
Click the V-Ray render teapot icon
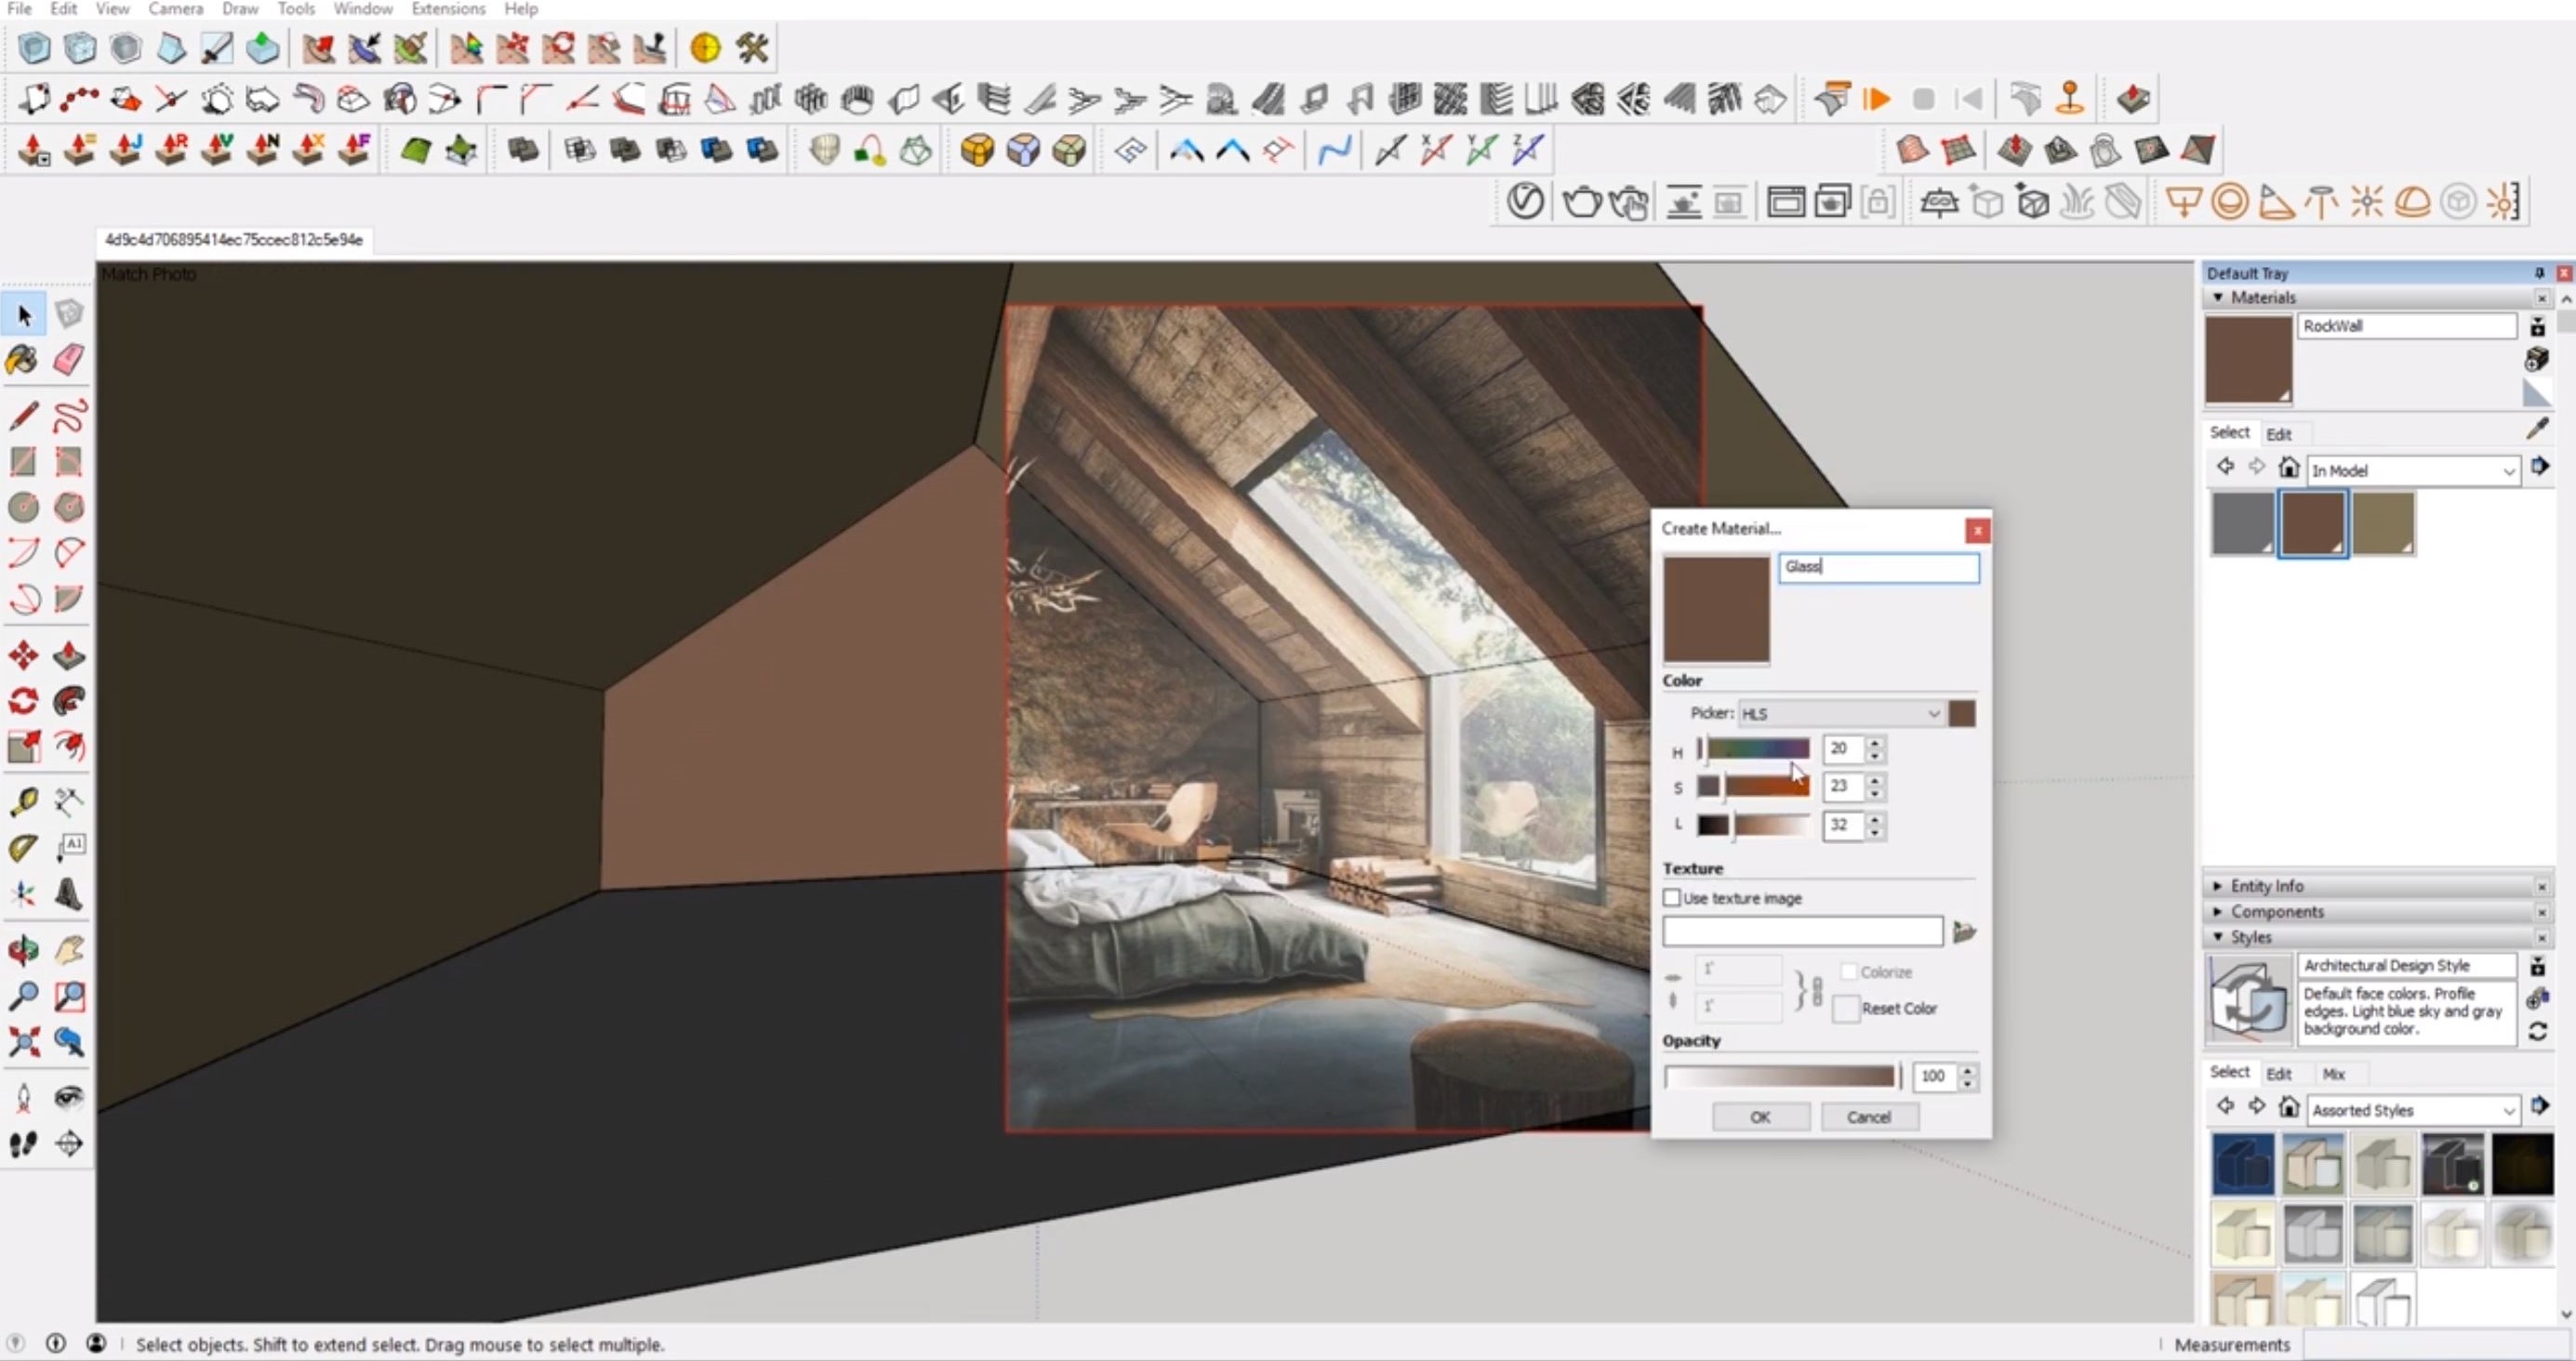pos(1582,202)
